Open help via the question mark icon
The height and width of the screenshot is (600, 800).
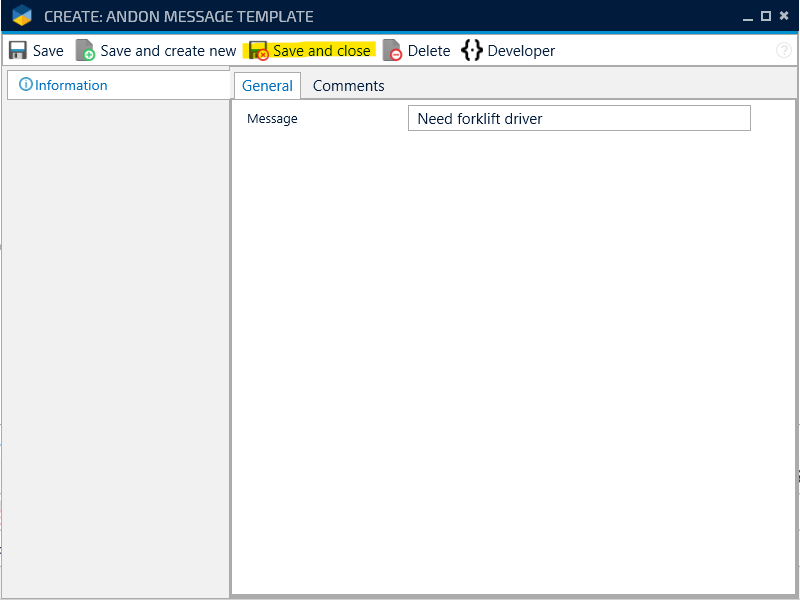click(784, 51)
